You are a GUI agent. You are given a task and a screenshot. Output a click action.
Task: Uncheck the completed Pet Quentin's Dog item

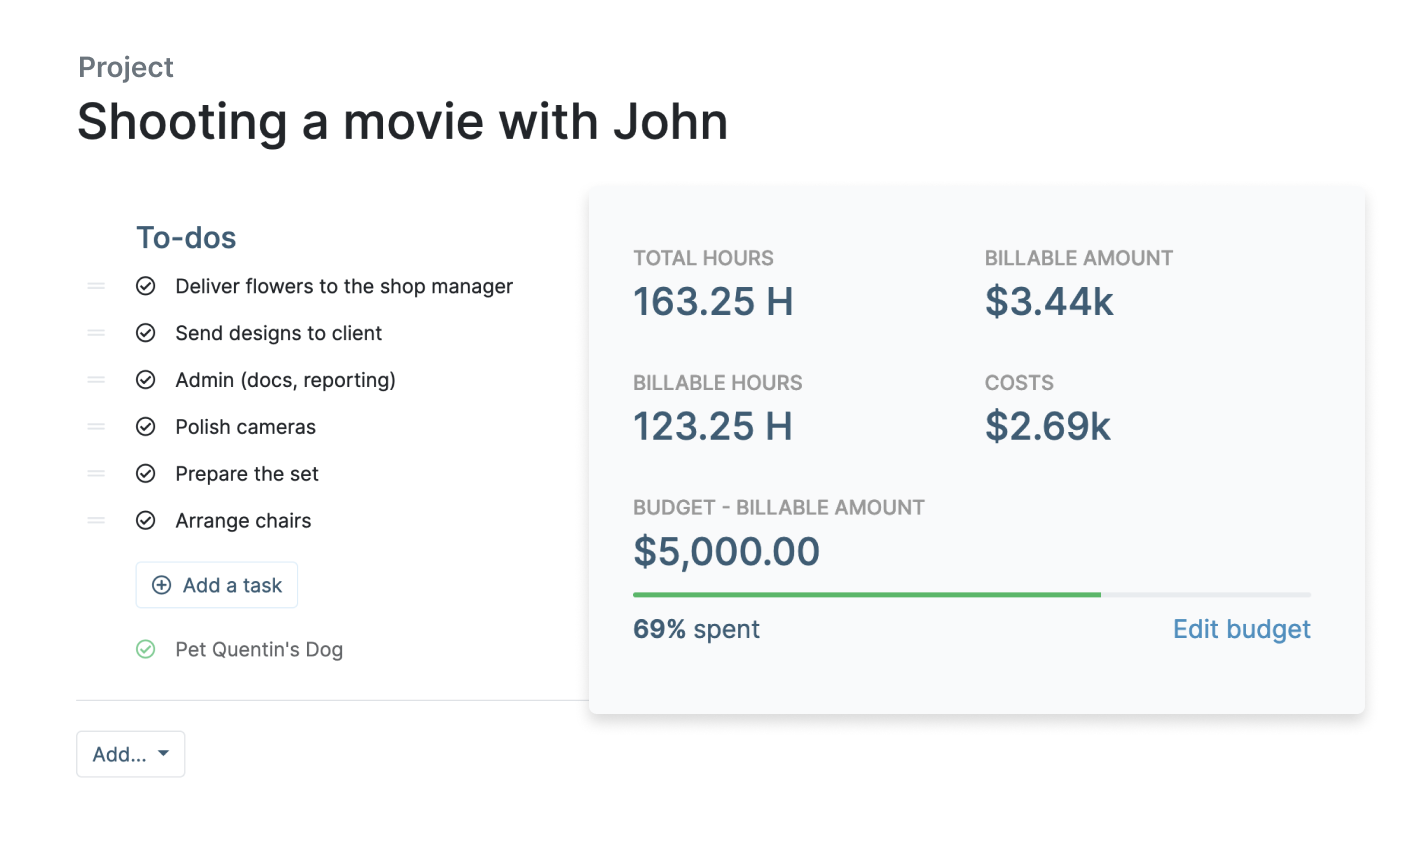click(x=146, y=649)
